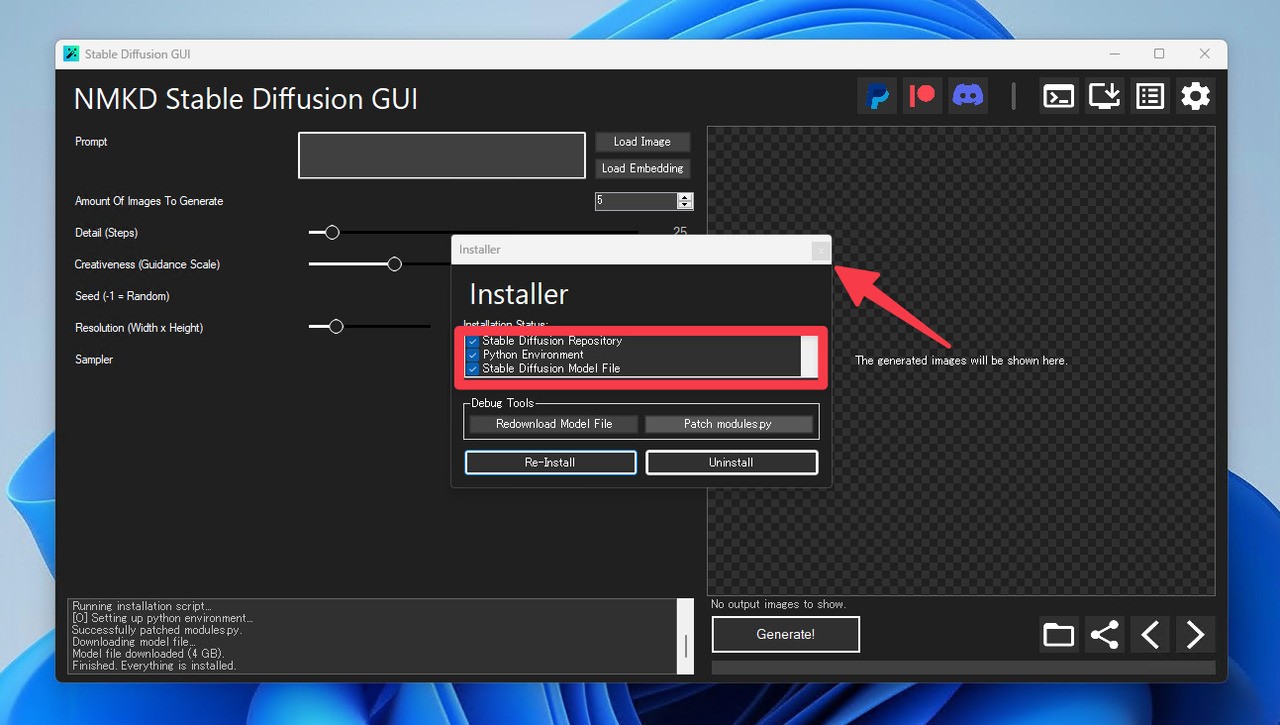Click "The generated images will be shown here." text
1280x725 pixels.
(961, 360)
